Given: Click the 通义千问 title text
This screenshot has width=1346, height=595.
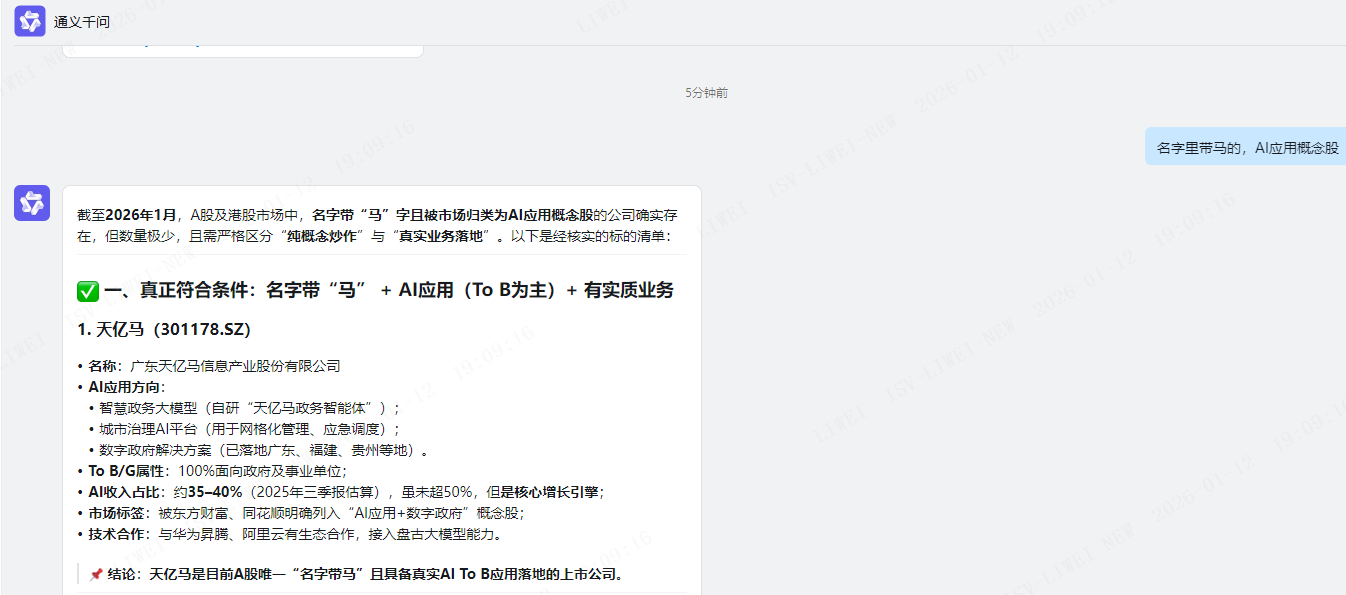Looking at the screenshot, I should coord(82,22).
